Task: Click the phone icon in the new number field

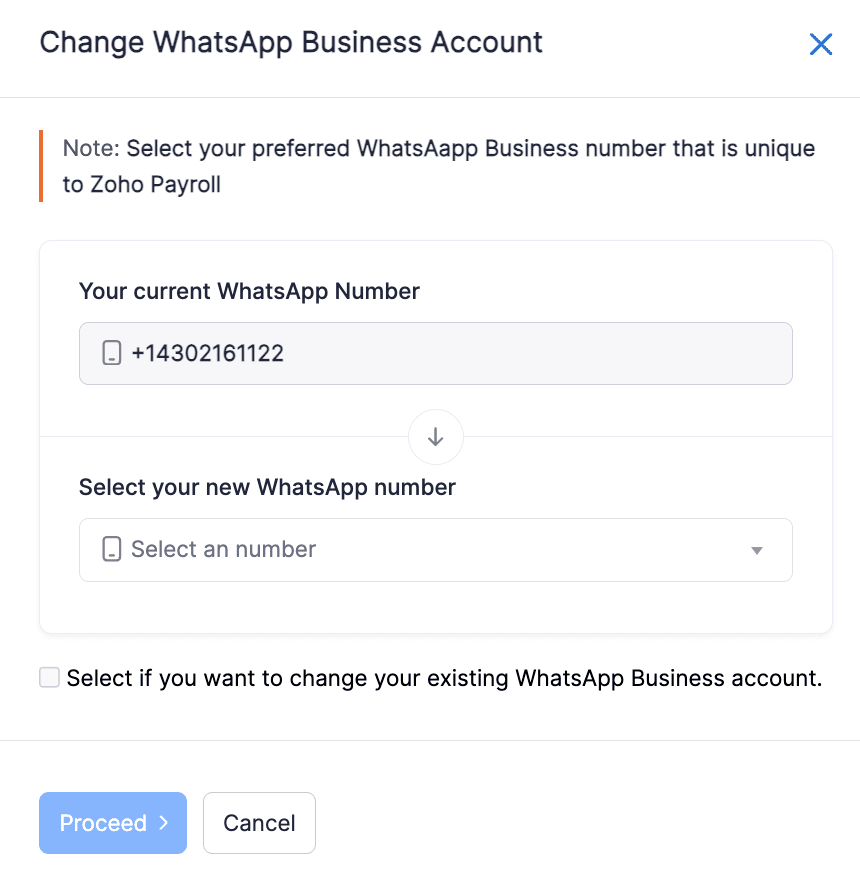Action: coord(110,549)
